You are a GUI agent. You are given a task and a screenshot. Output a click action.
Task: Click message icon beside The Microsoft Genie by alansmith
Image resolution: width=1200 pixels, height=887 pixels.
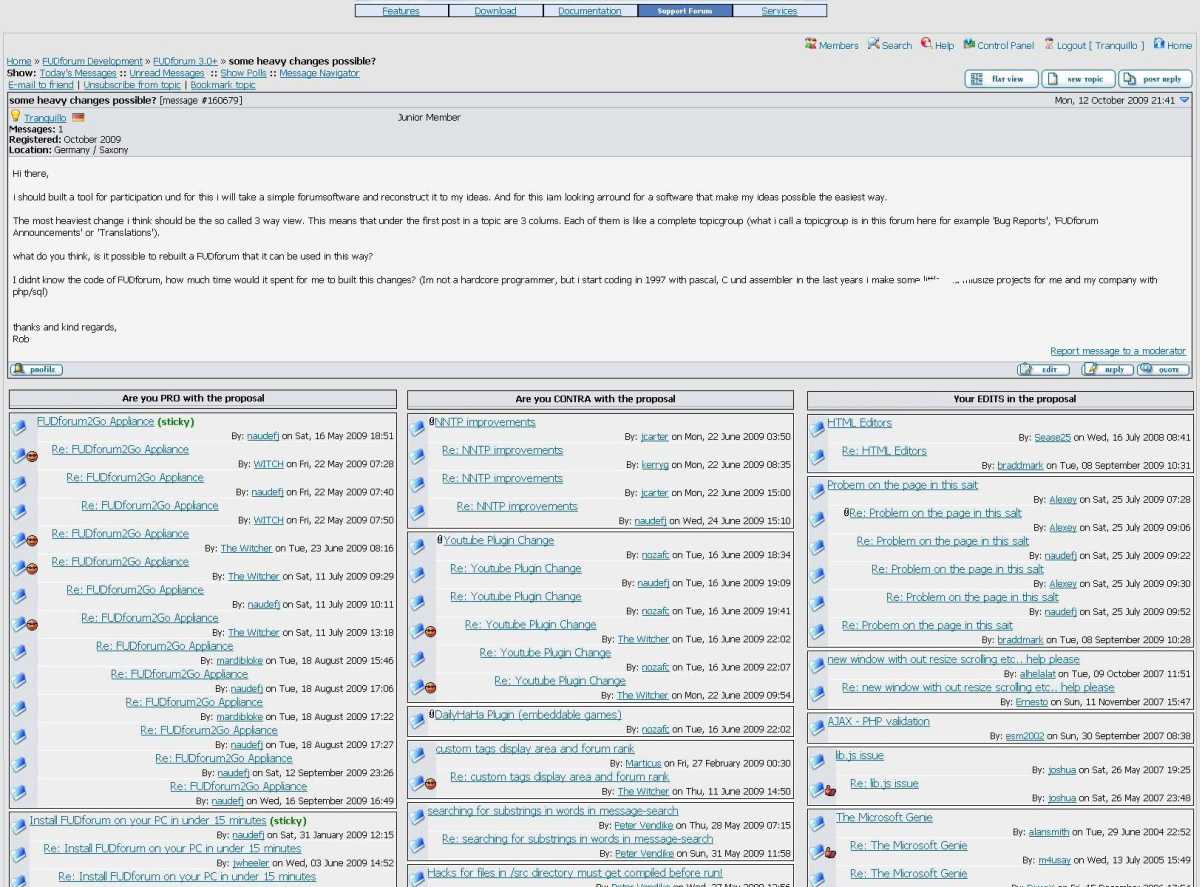click(817, 824)
